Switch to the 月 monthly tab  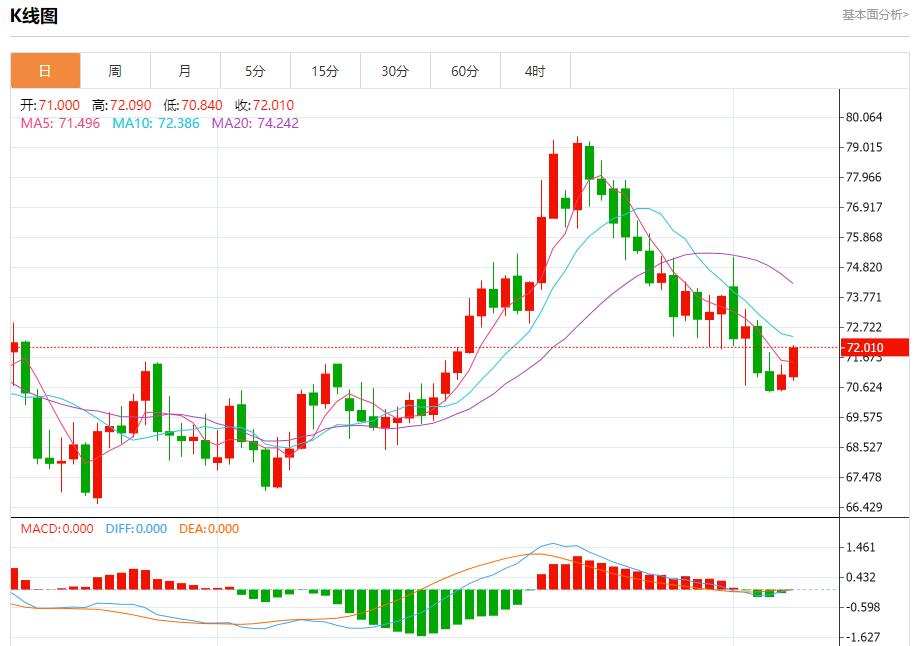click(186, 71)
